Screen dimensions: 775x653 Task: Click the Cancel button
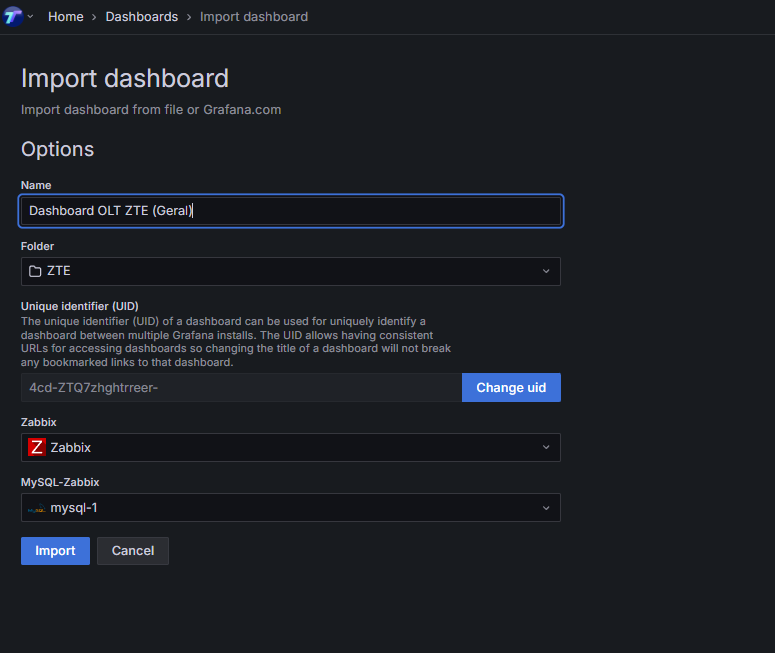pos(133,551)
